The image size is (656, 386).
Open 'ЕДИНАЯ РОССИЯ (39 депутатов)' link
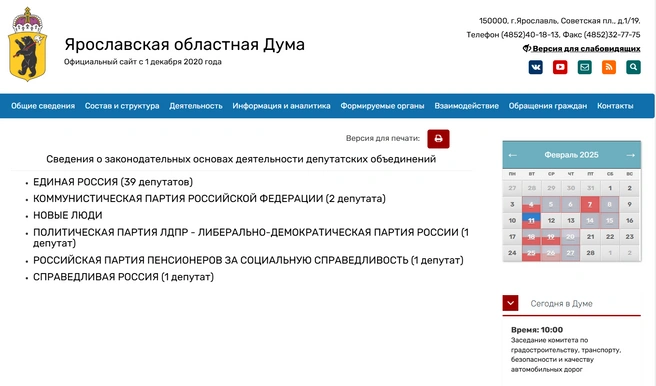(x=113, y=182)
